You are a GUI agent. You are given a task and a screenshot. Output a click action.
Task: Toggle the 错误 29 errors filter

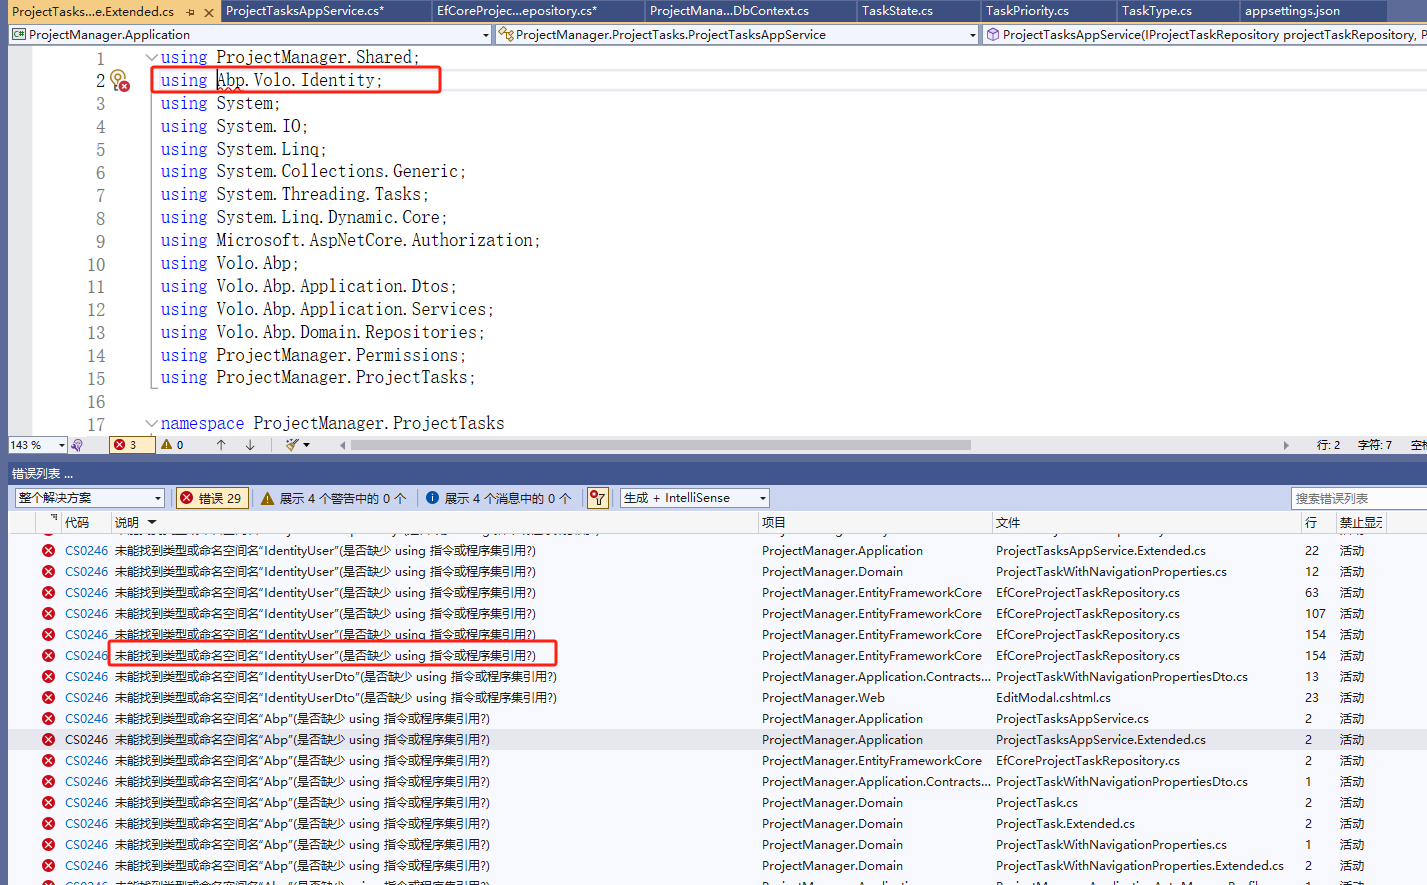click(211, 498)
